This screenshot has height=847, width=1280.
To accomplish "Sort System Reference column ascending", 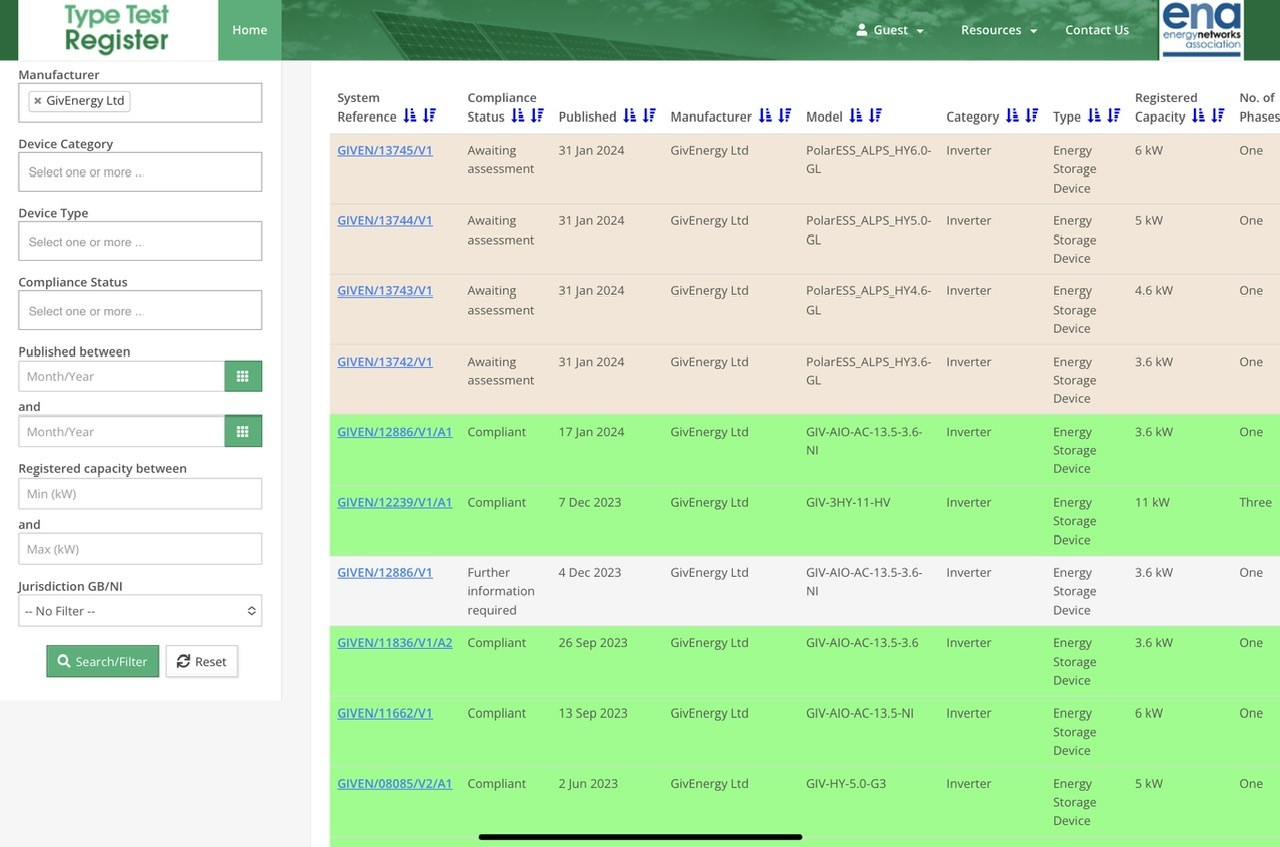I will [409, 116].
